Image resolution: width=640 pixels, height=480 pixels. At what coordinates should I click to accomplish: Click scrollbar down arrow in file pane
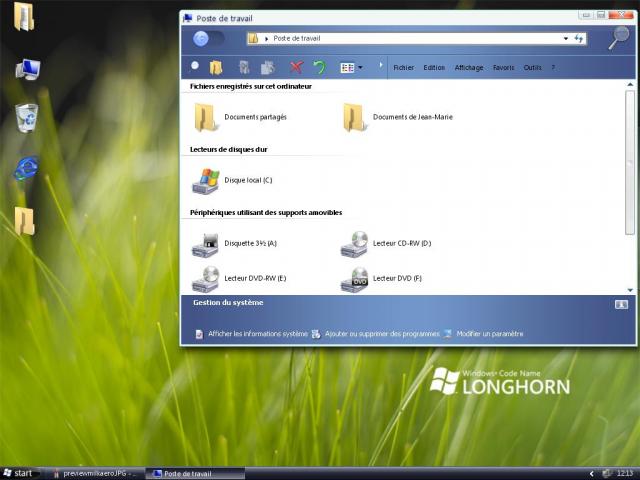coord(630,290)
